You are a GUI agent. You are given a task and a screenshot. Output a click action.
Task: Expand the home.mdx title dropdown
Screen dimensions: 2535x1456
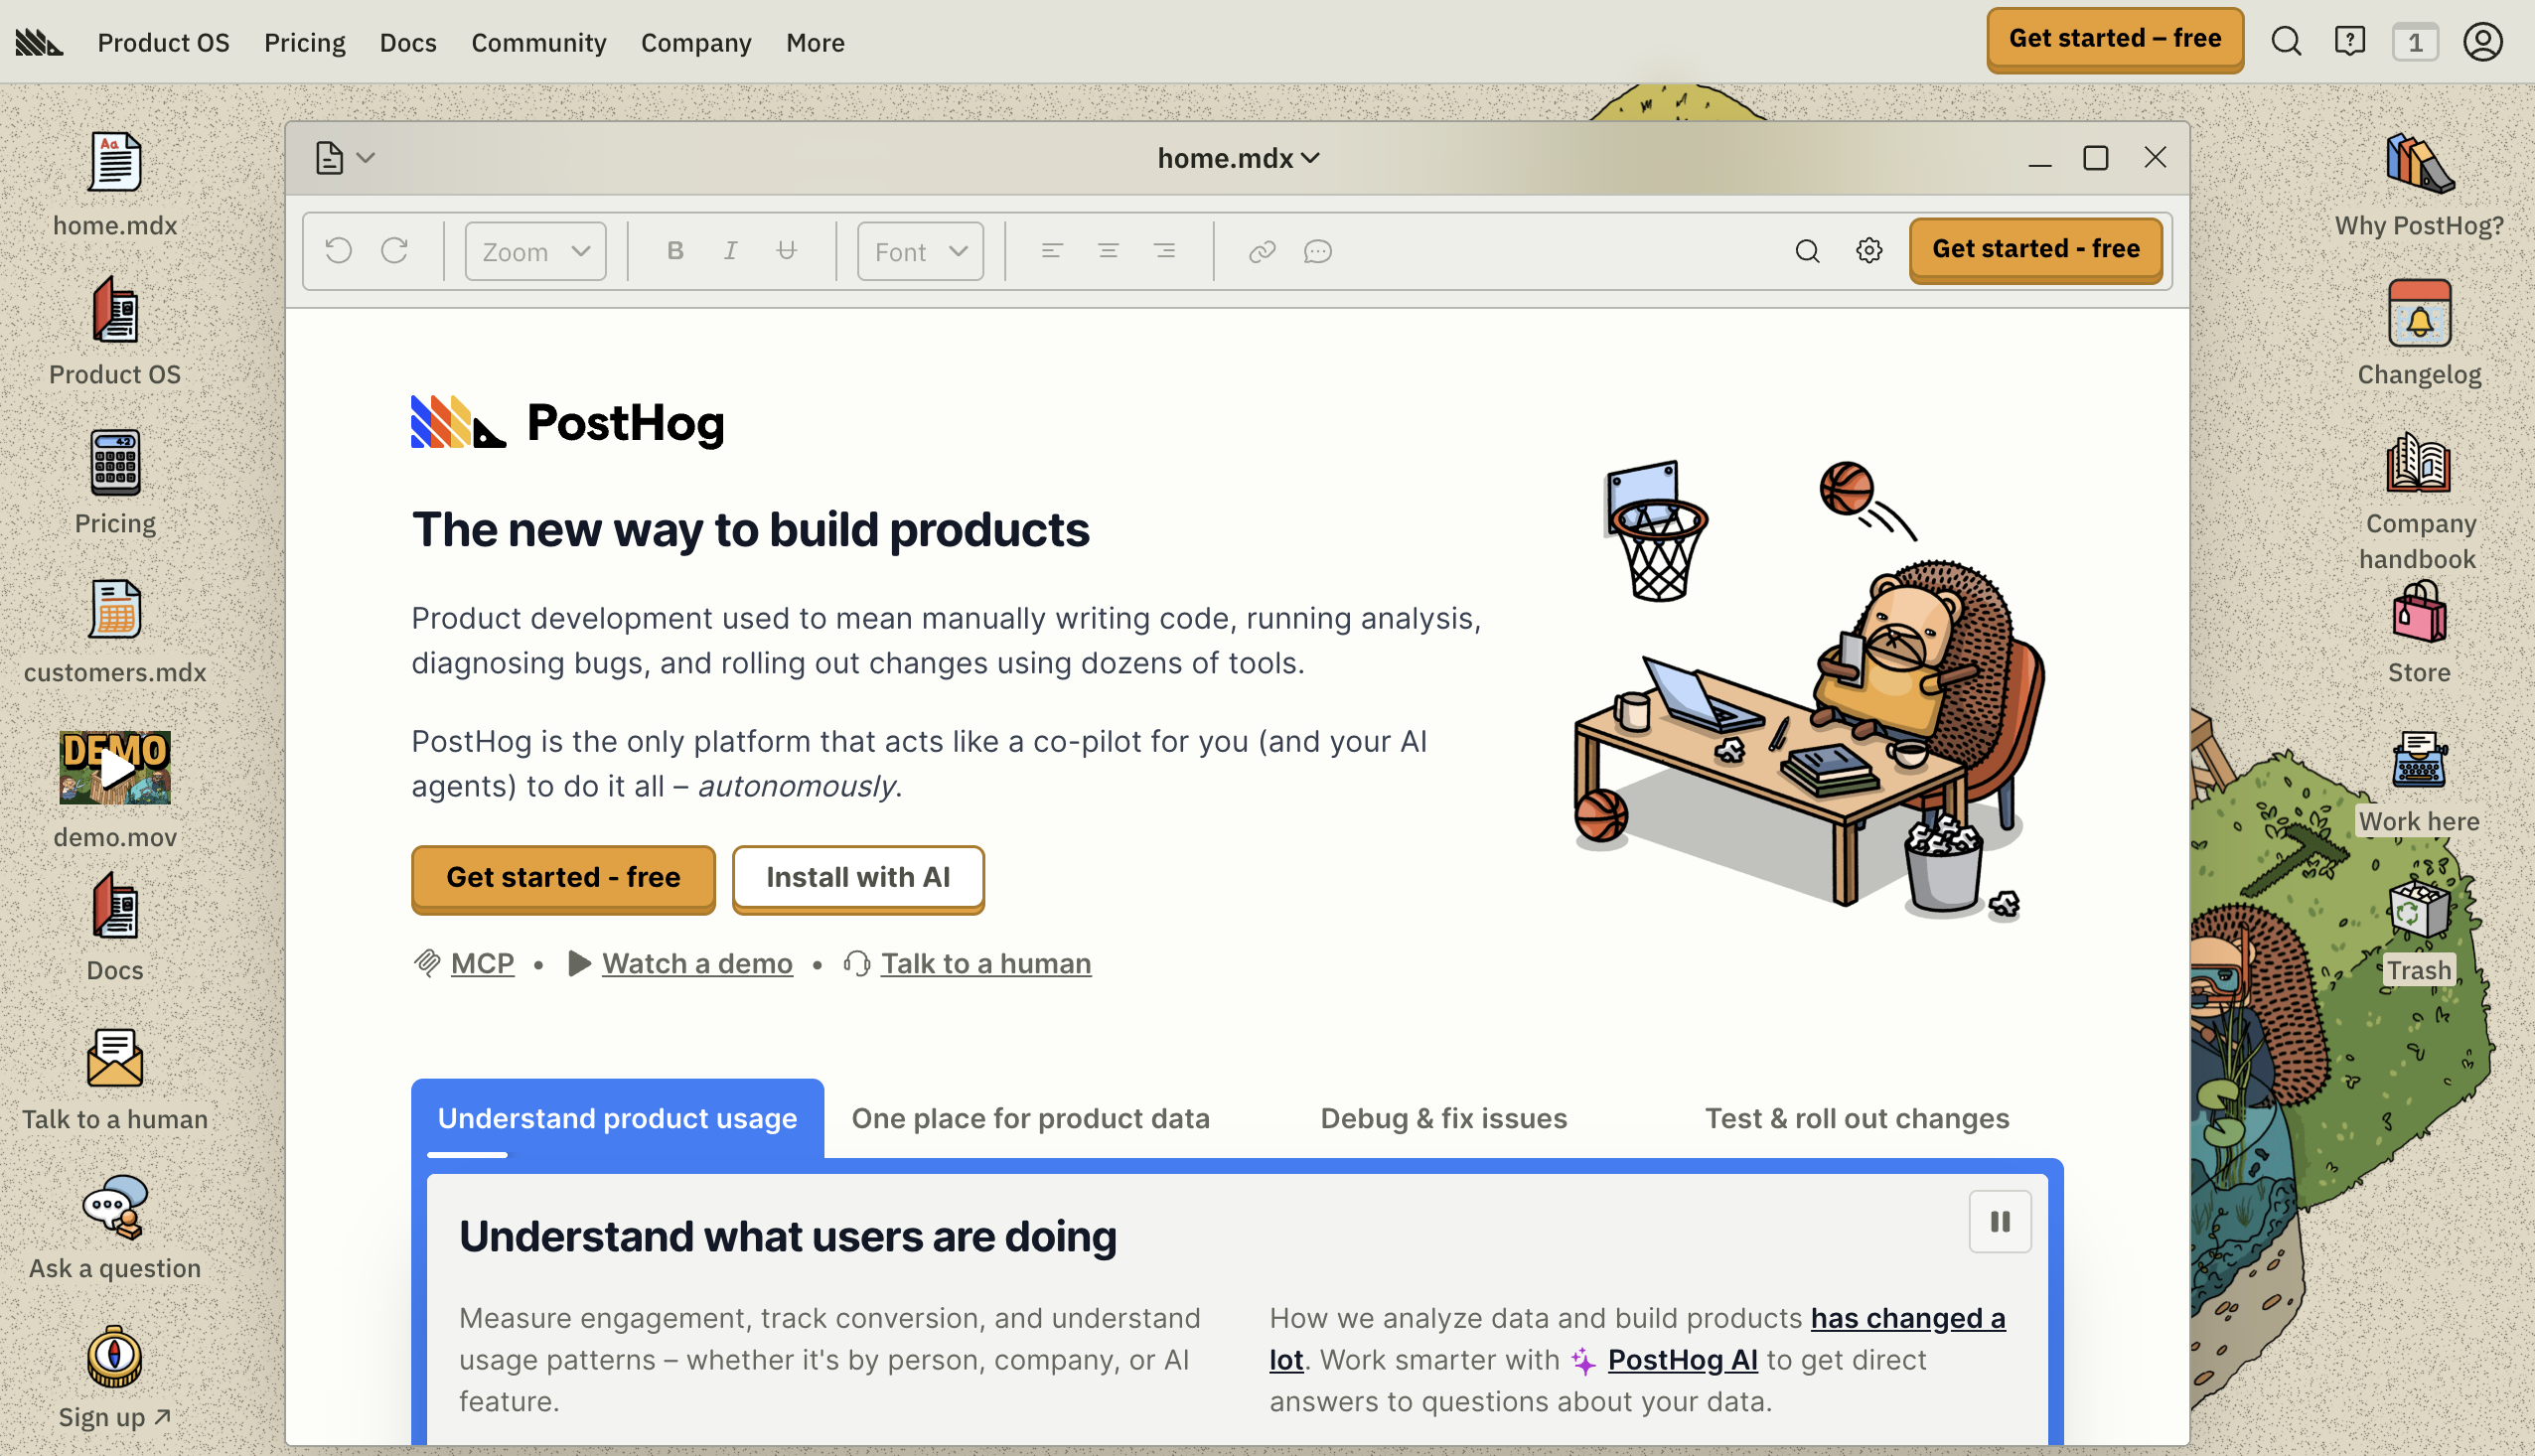(1238, 158)
